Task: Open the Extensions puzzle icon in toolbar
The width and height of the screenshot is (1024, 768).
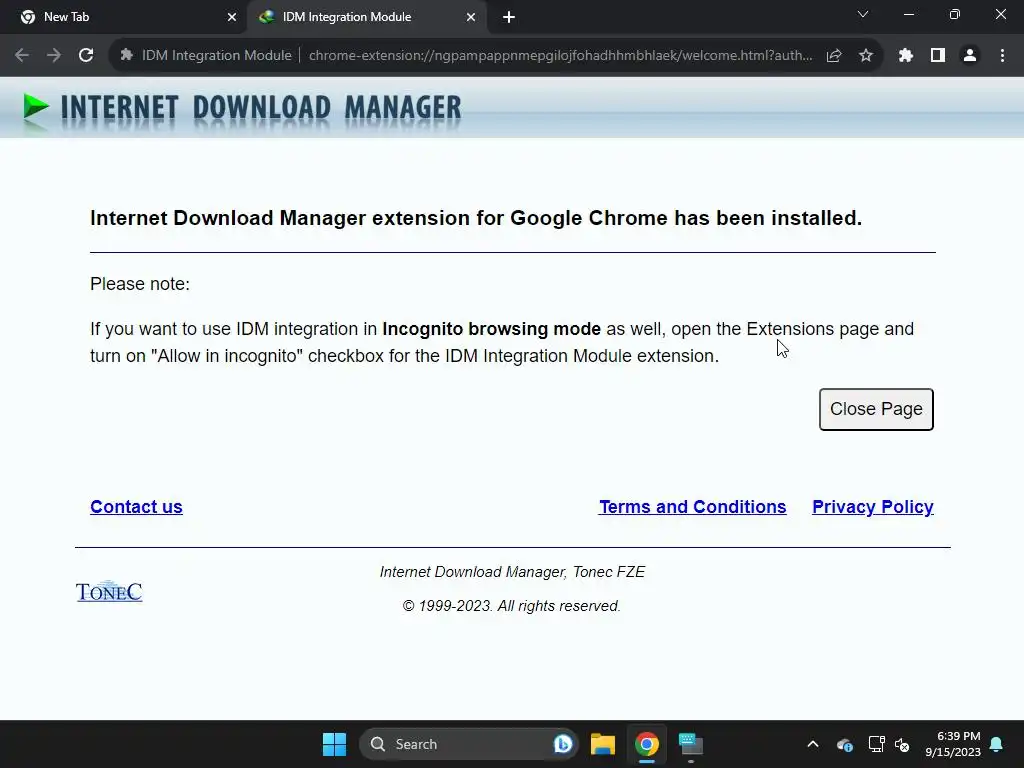Action: (905, 56)
